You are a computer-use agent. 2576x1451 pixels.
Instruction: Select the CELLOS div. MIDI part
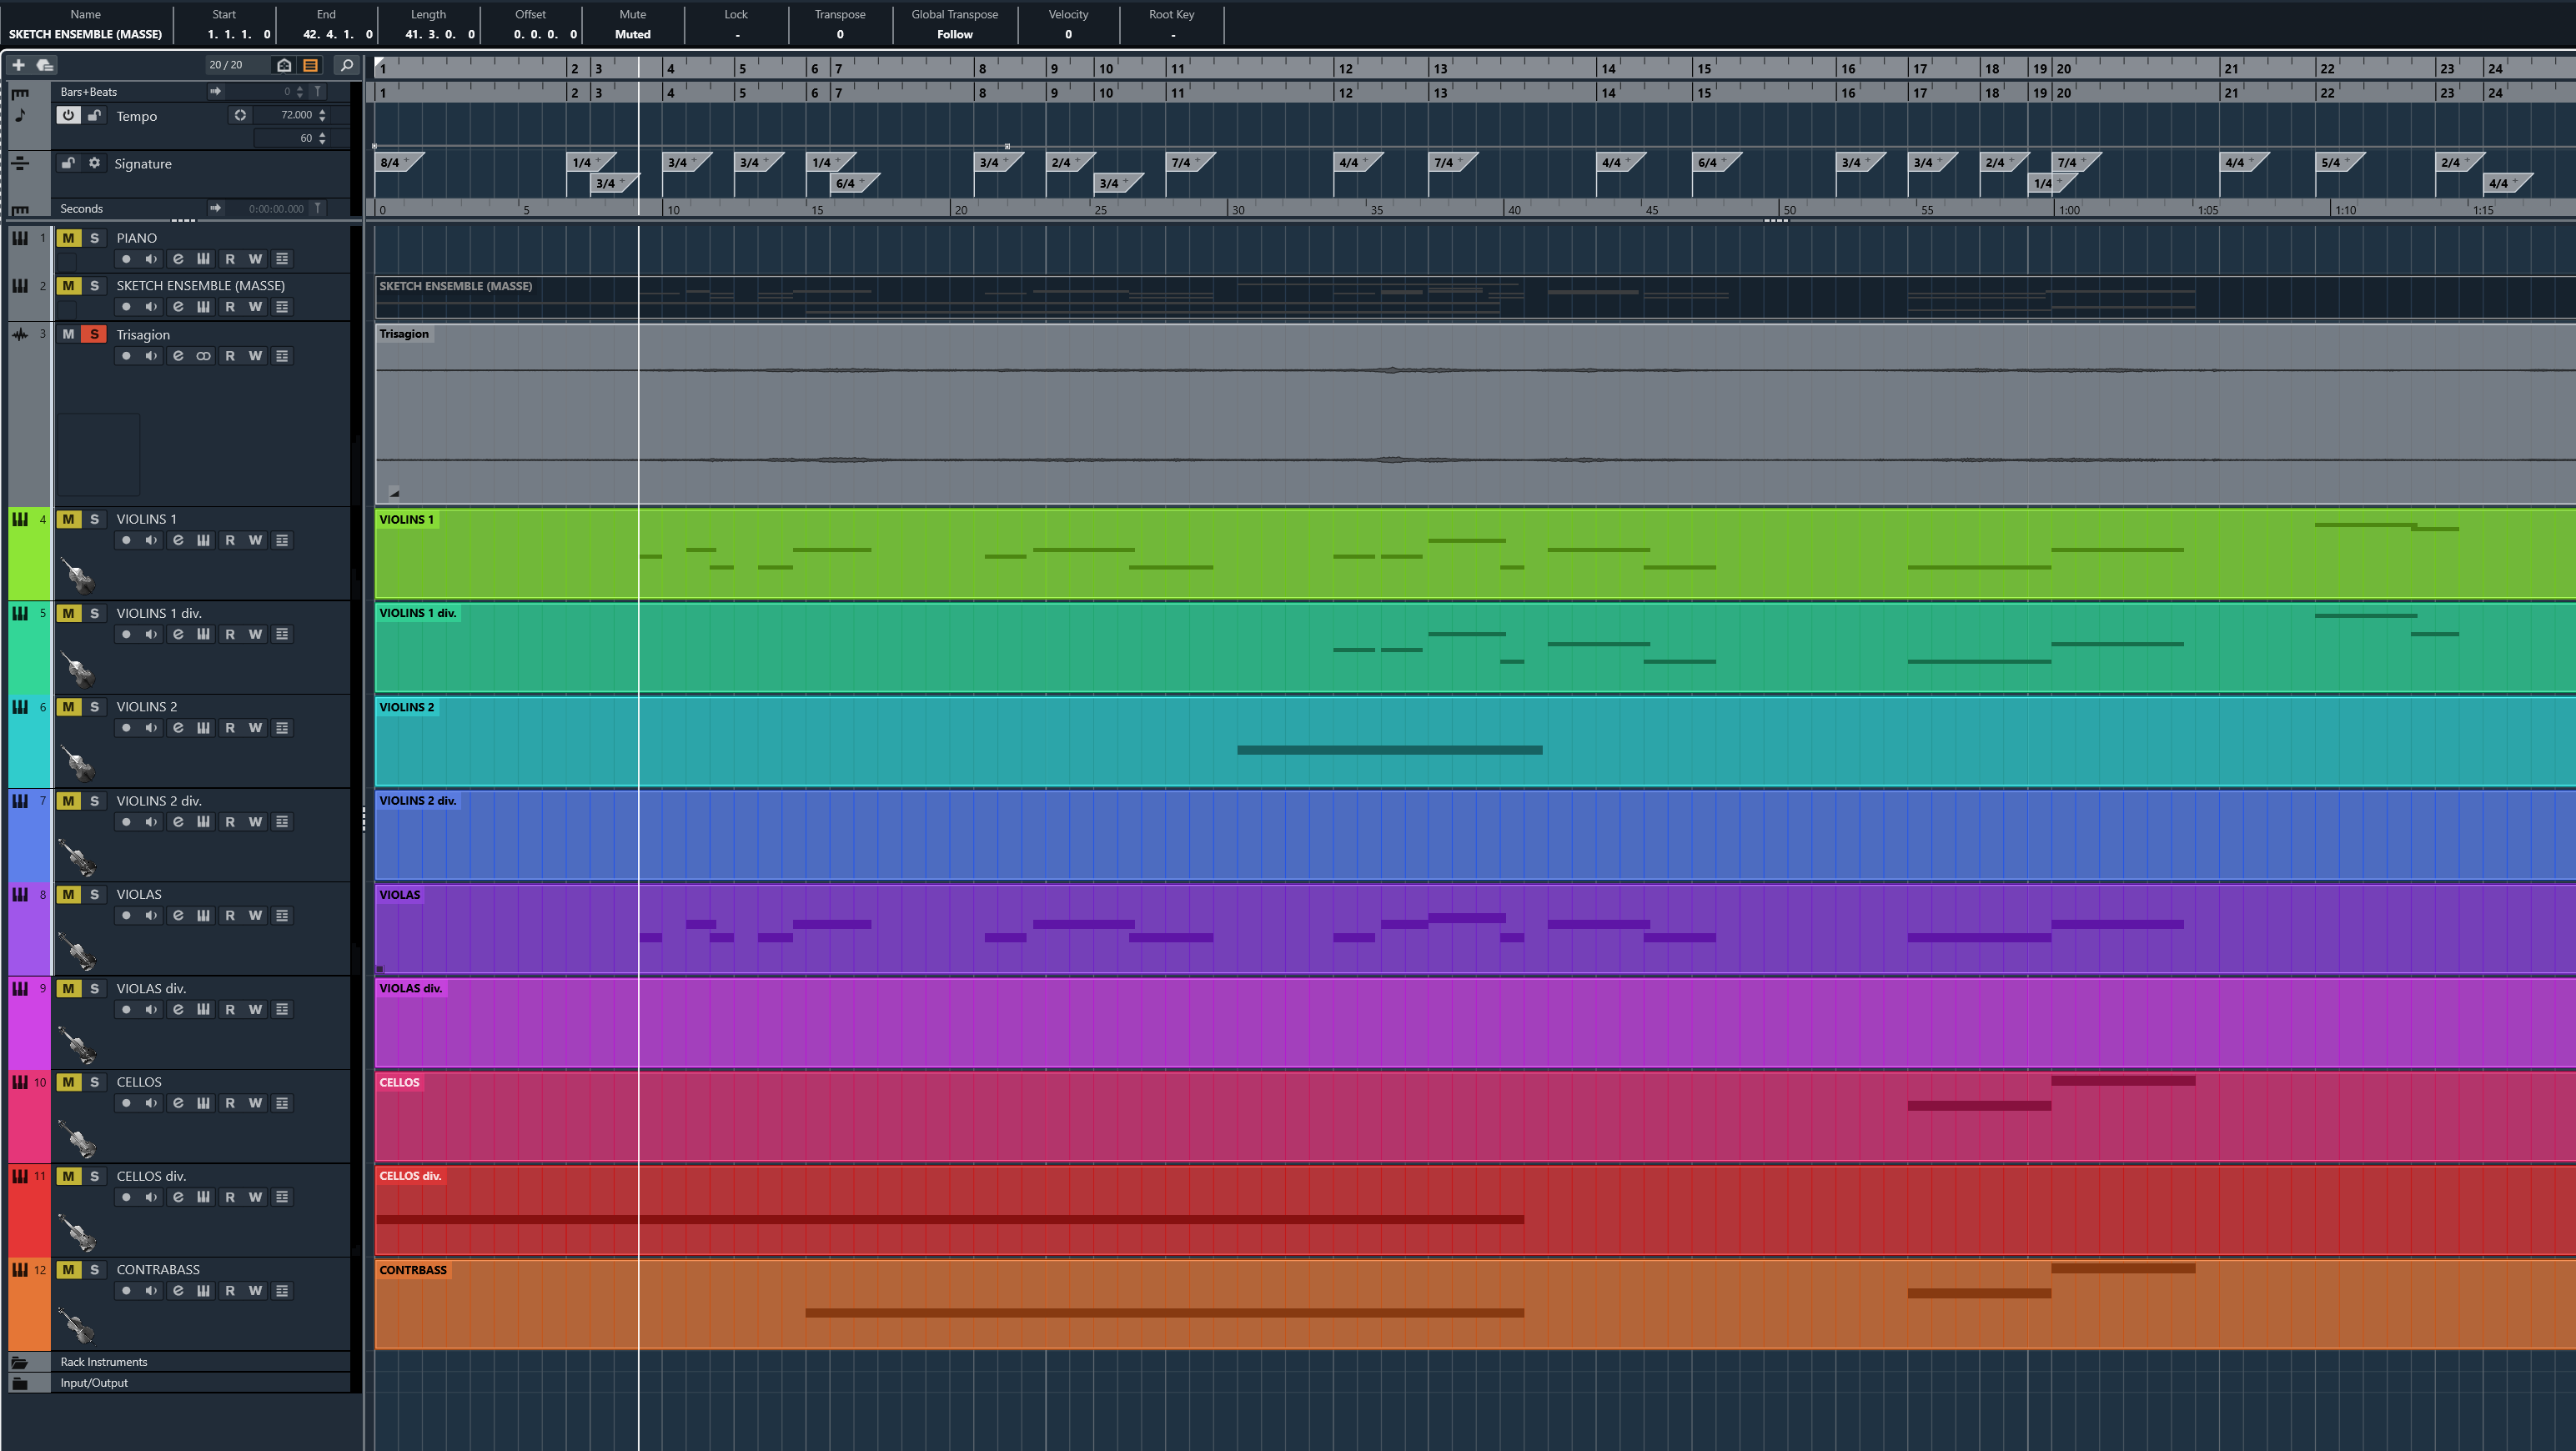(1475, 1210)
